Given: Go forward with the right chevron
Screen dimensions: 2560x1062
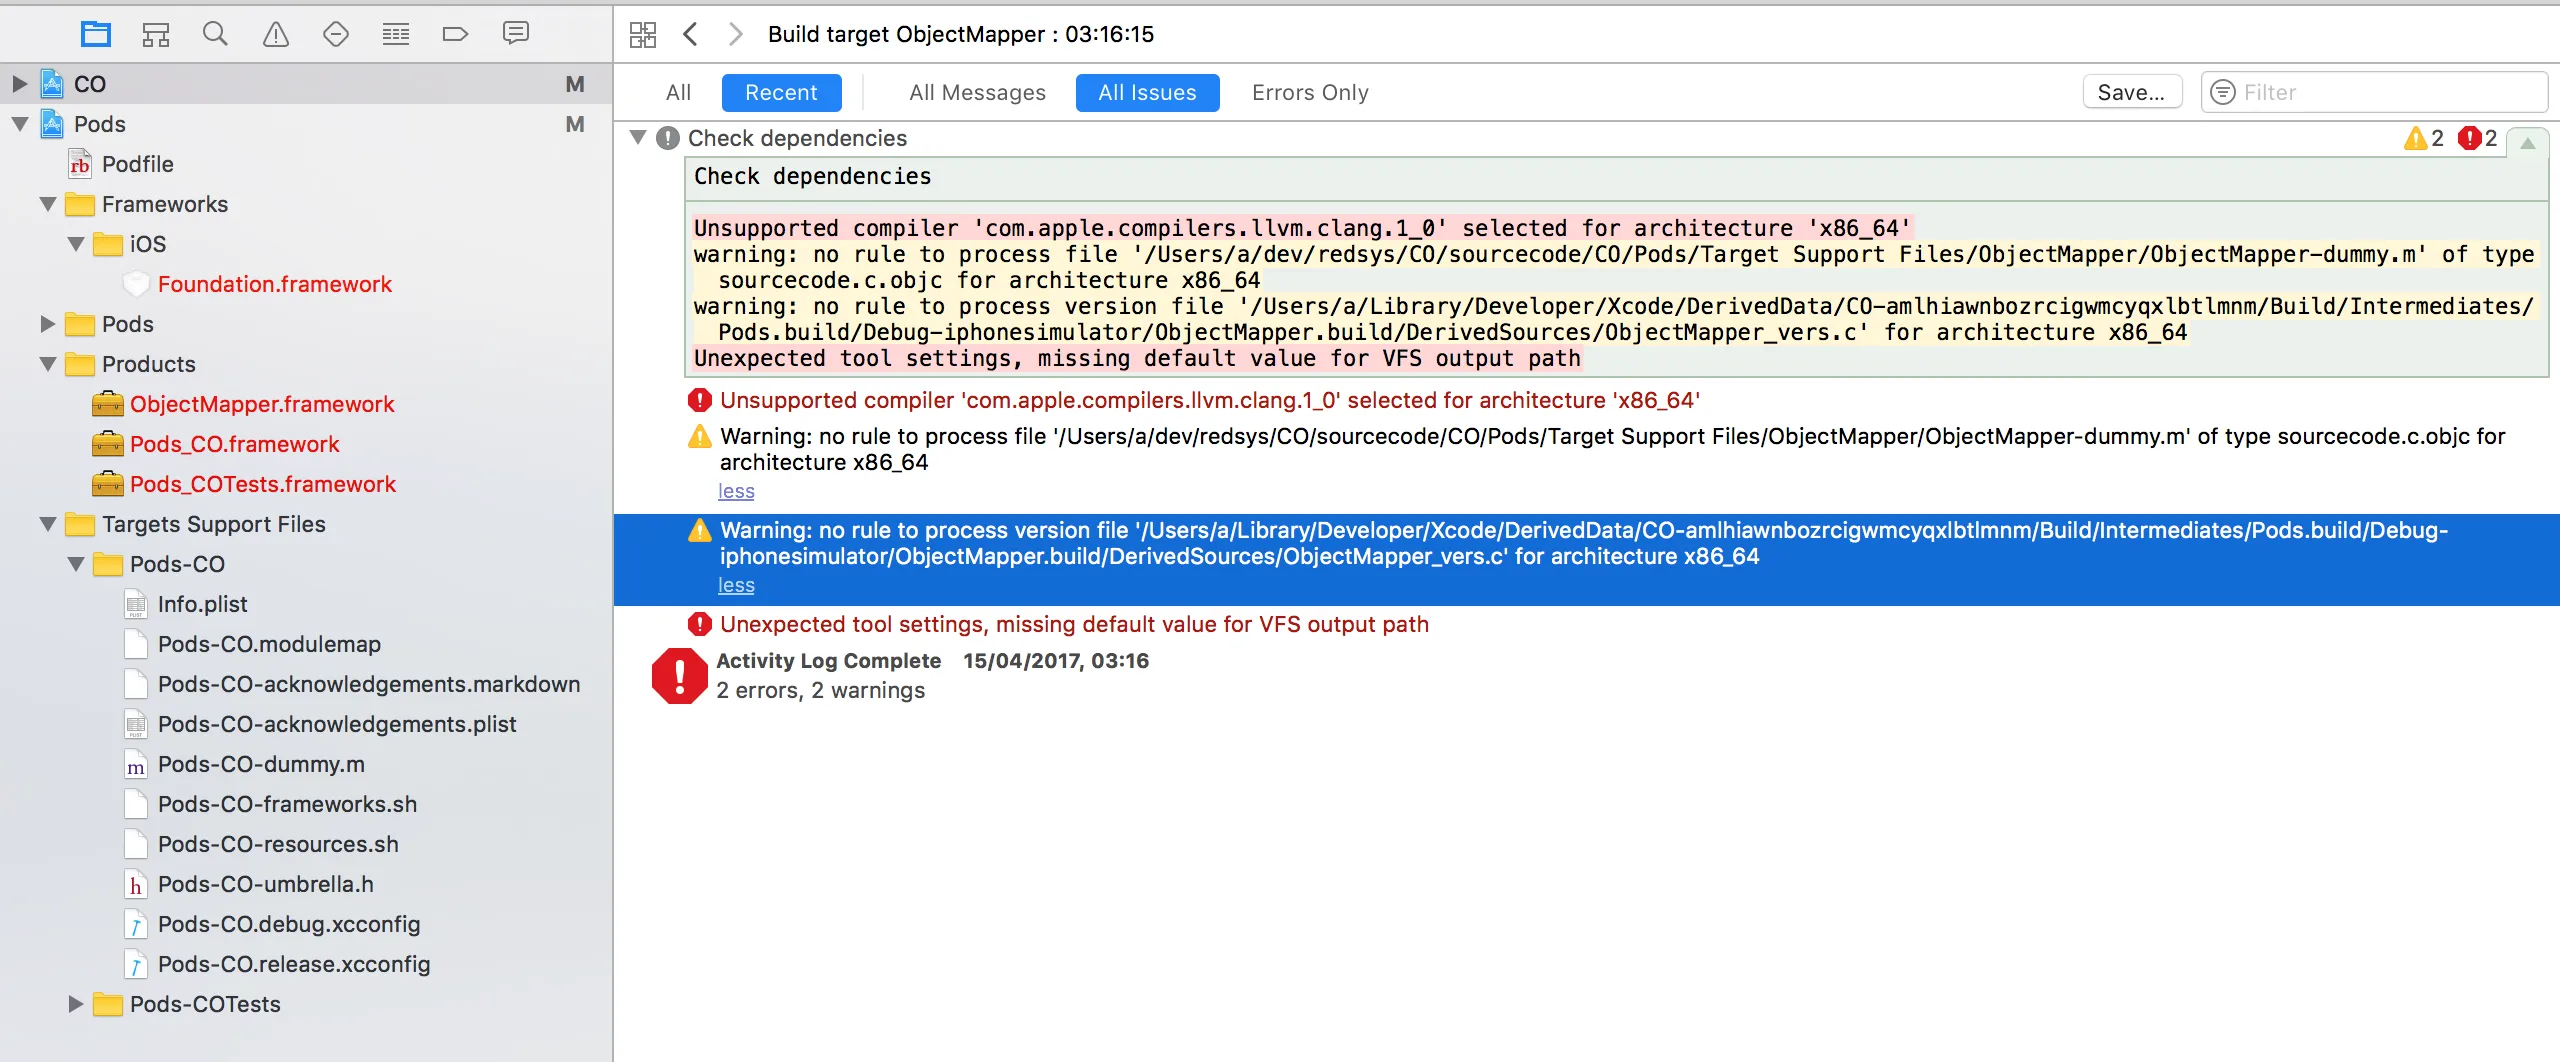Looking at the screenshot, I should [x=736, y=35].
